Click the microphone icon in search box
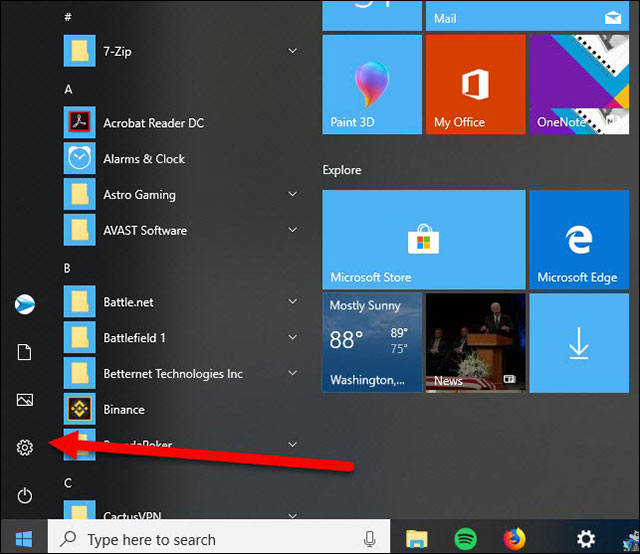 point(369,539)
